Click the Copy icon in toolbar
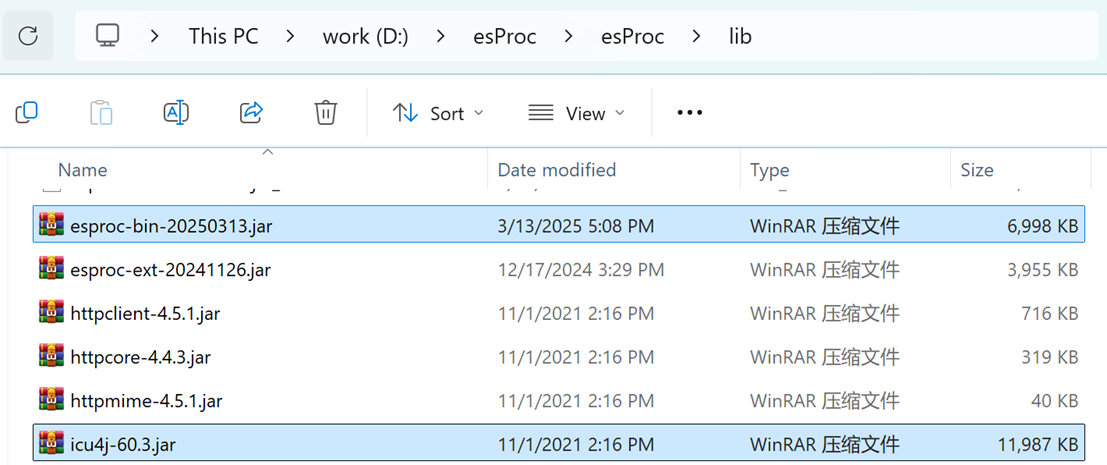Screen dimensions: 1107x465 (27, 113)
